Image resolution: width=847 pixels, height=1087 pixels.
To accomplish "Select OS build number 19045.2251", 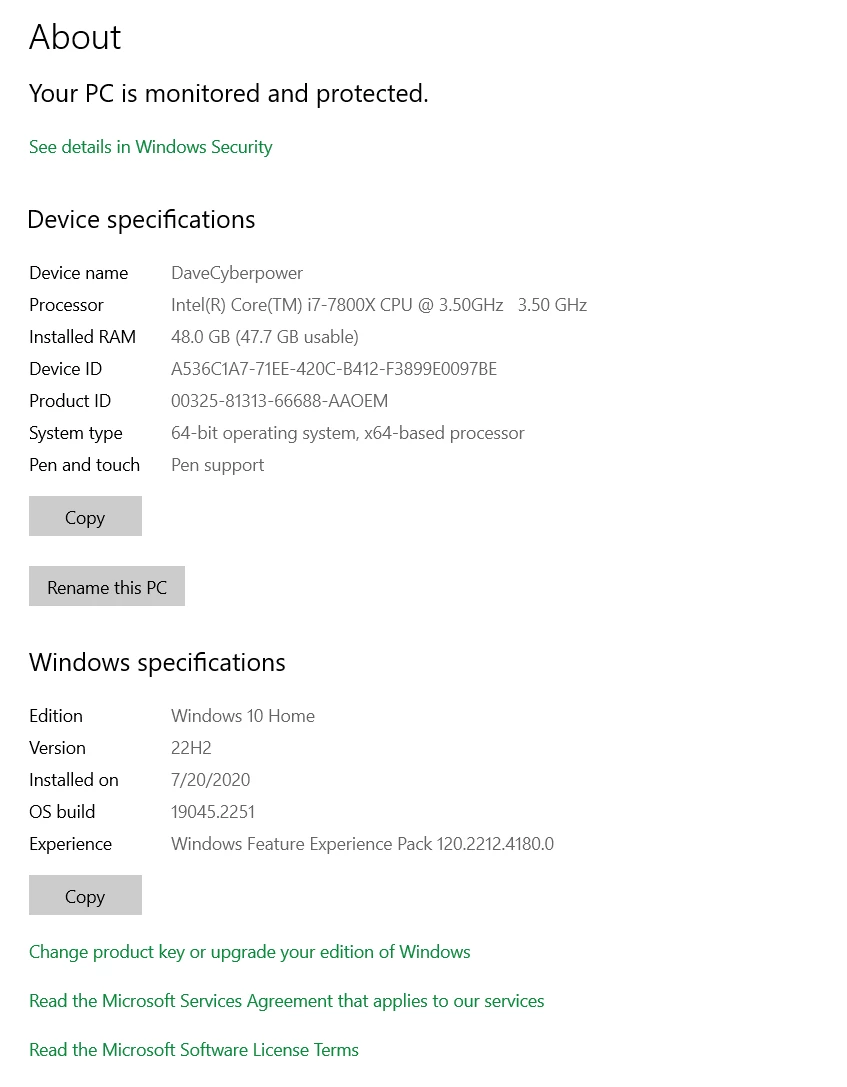I will (x=213, y=812).
